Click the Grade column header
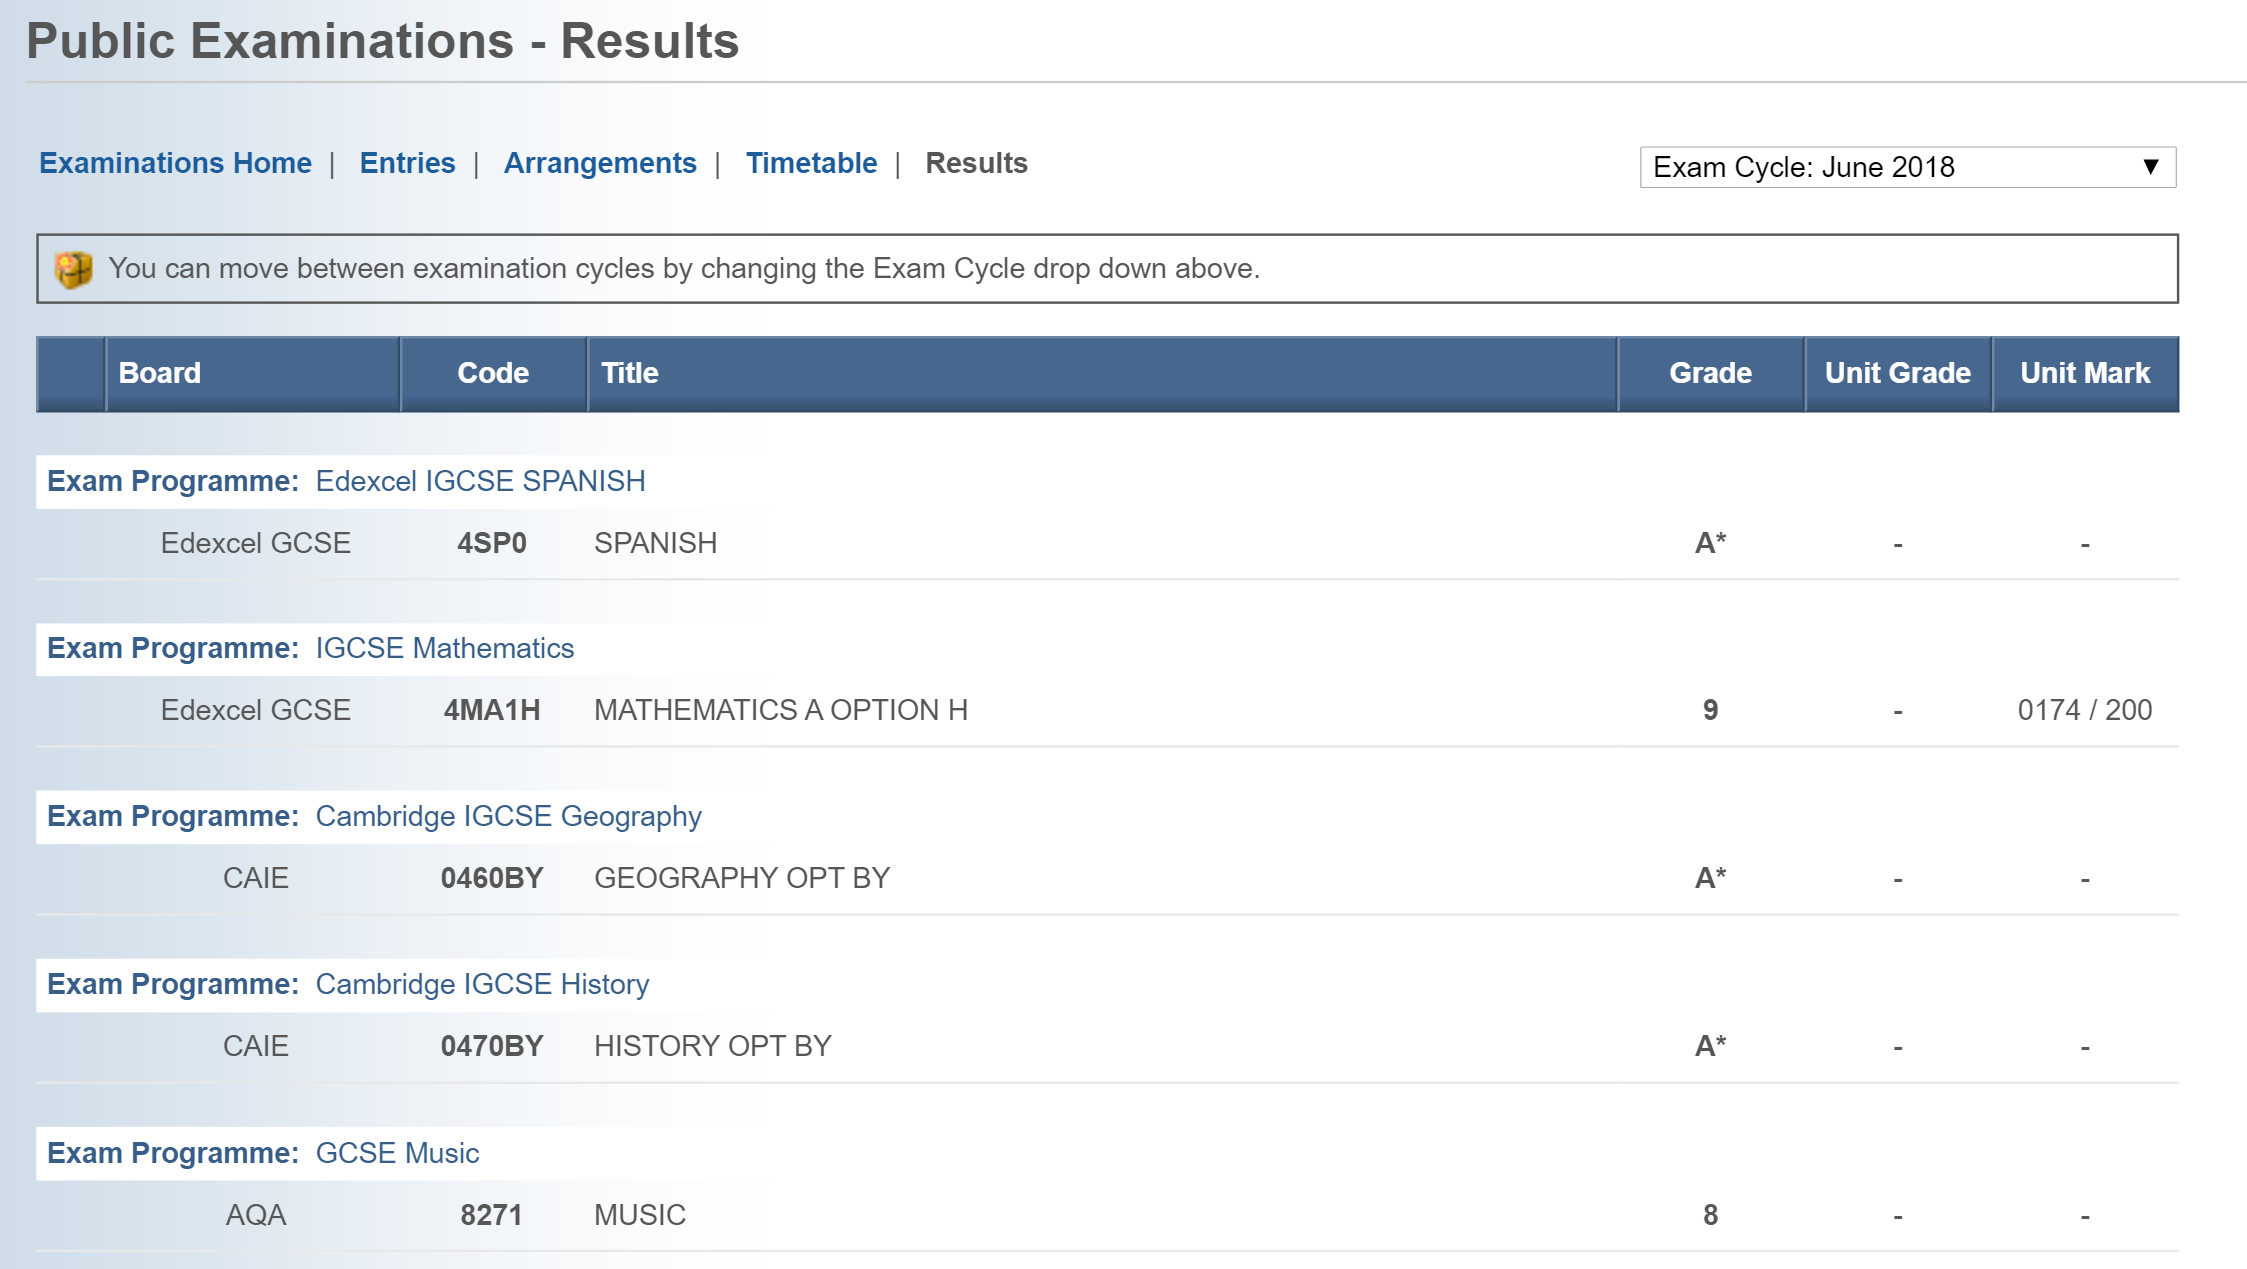2247x1269 pixels. [1710, 373]
